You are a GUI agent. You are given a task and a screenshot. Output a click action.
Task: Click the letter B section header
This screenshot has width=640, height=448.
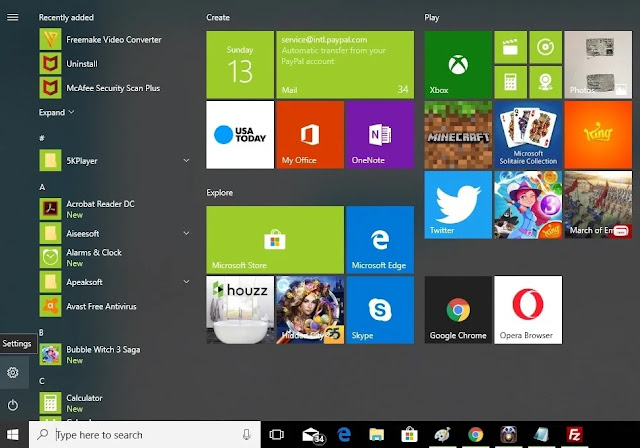click(x=41, y=333)
